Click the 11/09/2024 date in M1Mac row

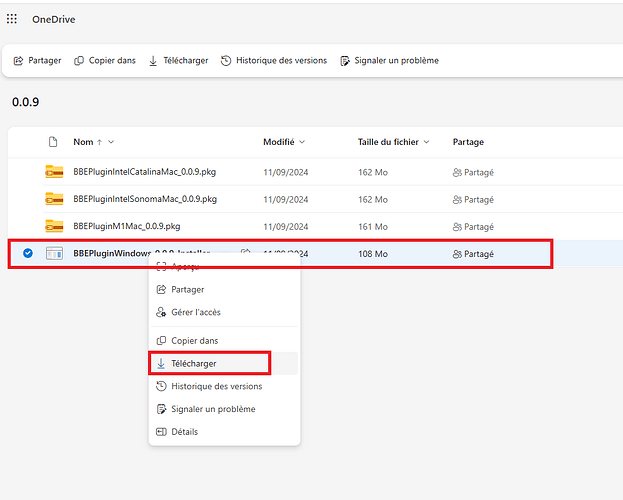286,227
